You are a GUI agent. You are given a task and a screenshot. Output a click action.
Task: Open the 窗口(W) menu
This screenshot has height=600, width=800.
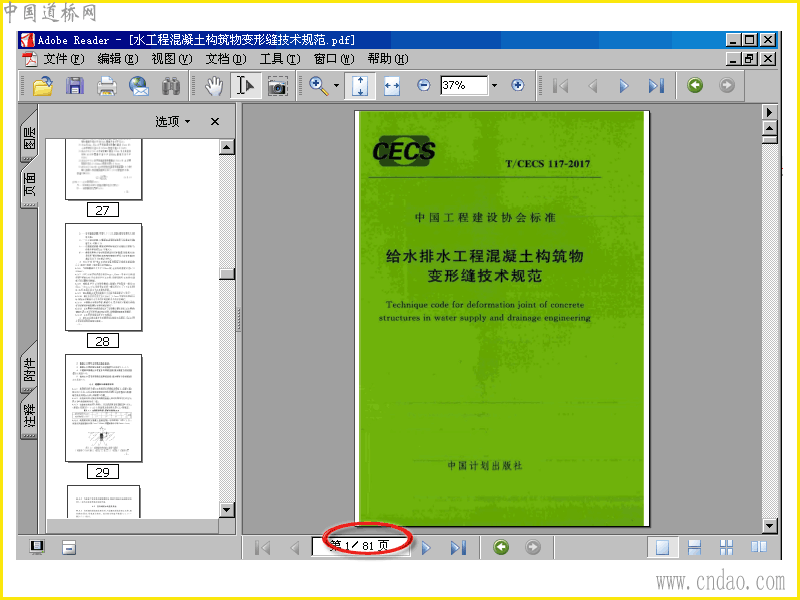(334, 59)
